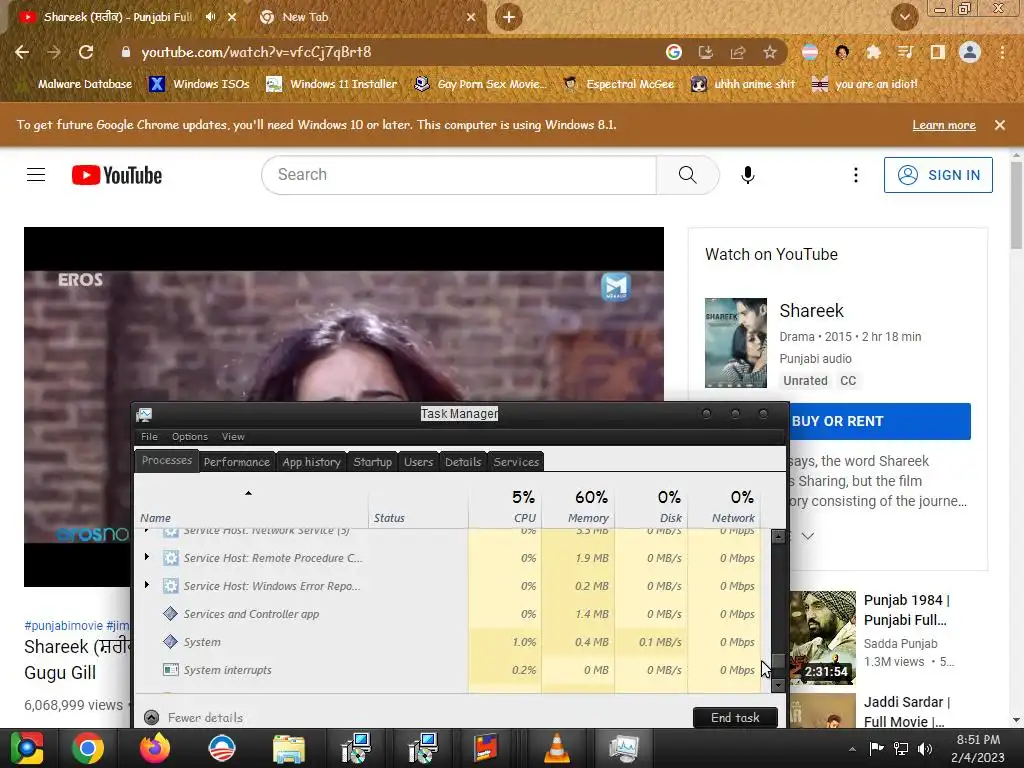Switch to App history tab
This screenshot has width=1024, height=768.
pyautogui.click(x=312, y=462)
